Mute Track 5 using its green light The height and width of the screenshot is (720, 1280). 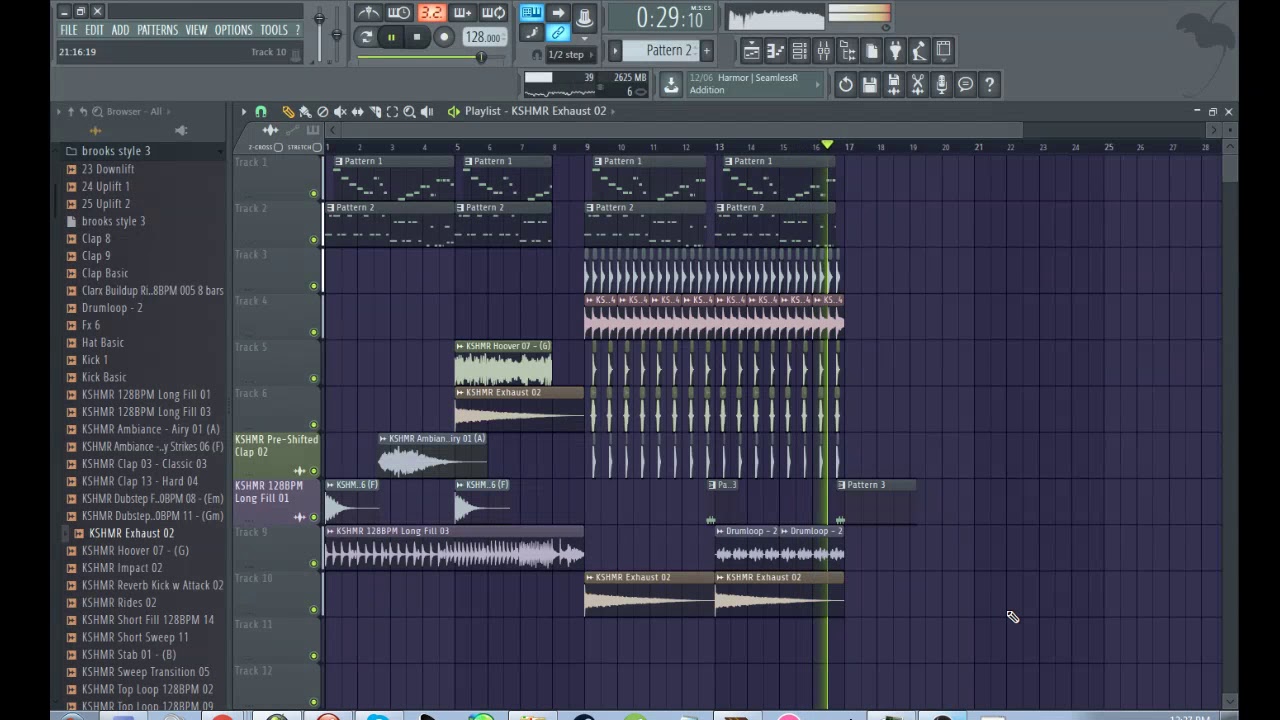click(x=313, y=378)
